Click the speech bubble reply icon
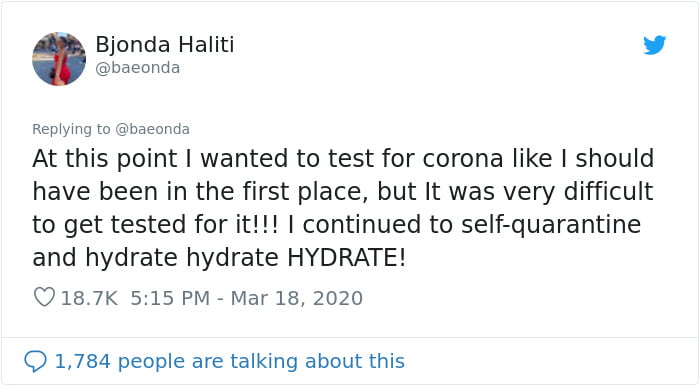700x386 pixels. [x=35, y=361]
